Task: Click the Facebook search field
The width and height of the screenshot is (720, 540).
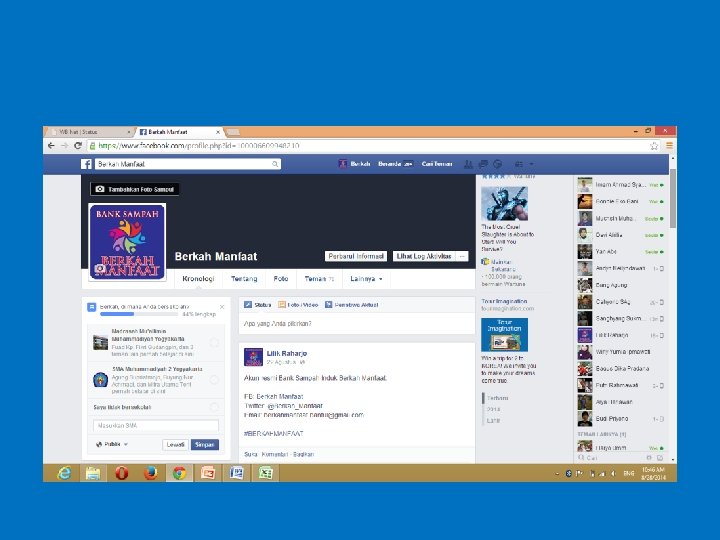Action: point(188,164)
